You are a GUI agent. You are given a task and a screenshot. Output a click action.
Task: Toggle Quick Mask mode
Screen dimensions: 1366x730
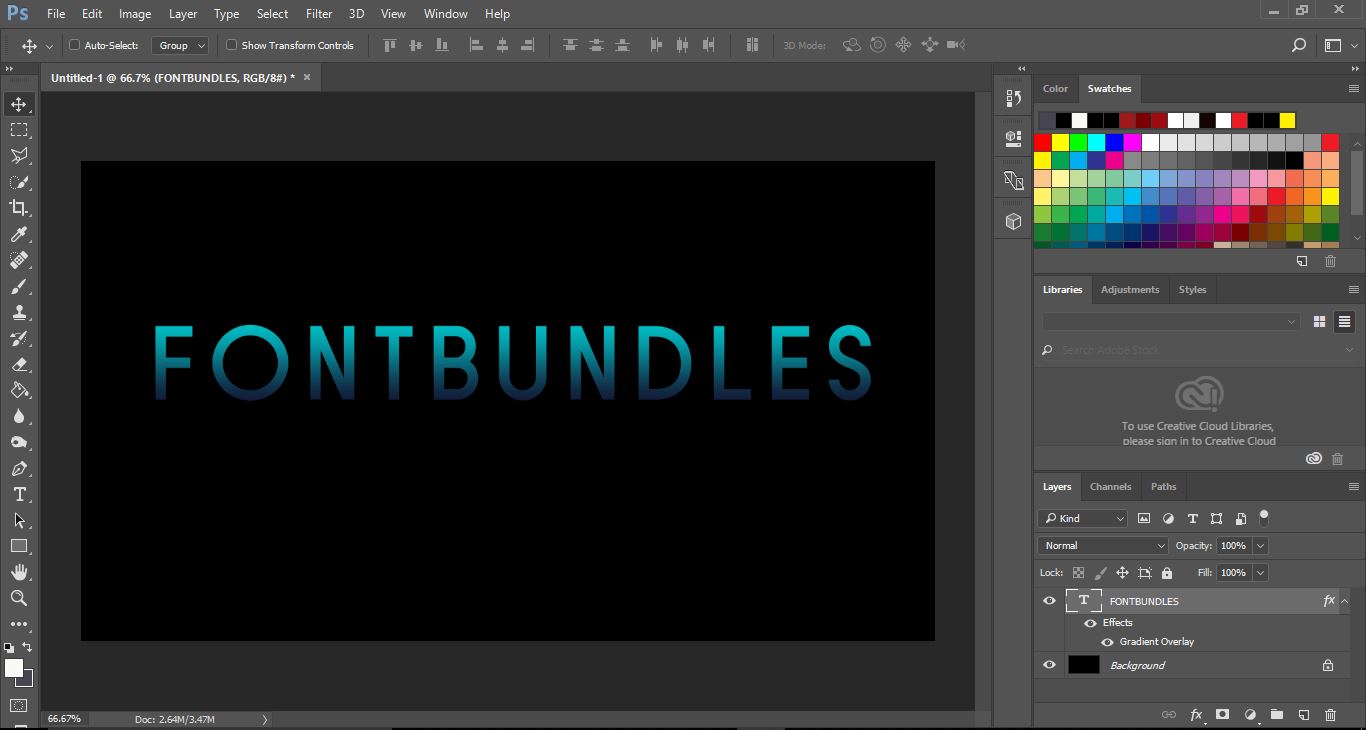19,706
